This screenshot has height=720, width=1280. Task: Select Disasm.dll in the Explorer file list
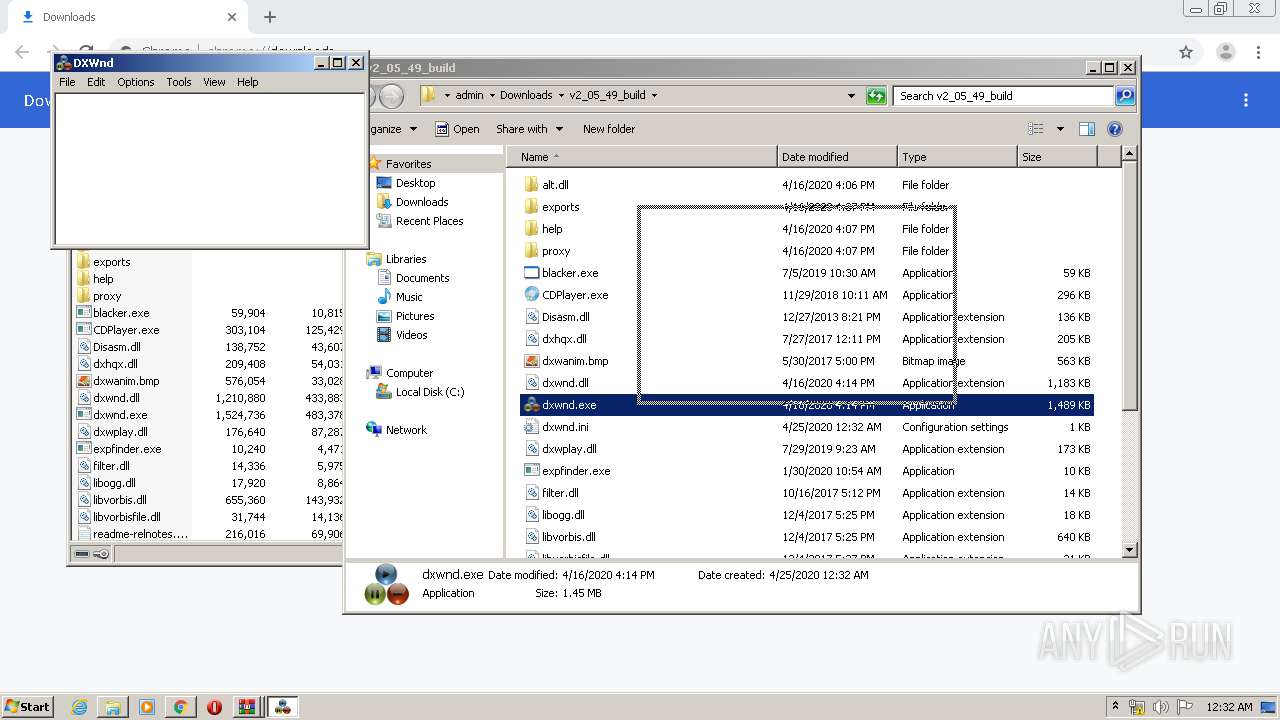(565, 317)
